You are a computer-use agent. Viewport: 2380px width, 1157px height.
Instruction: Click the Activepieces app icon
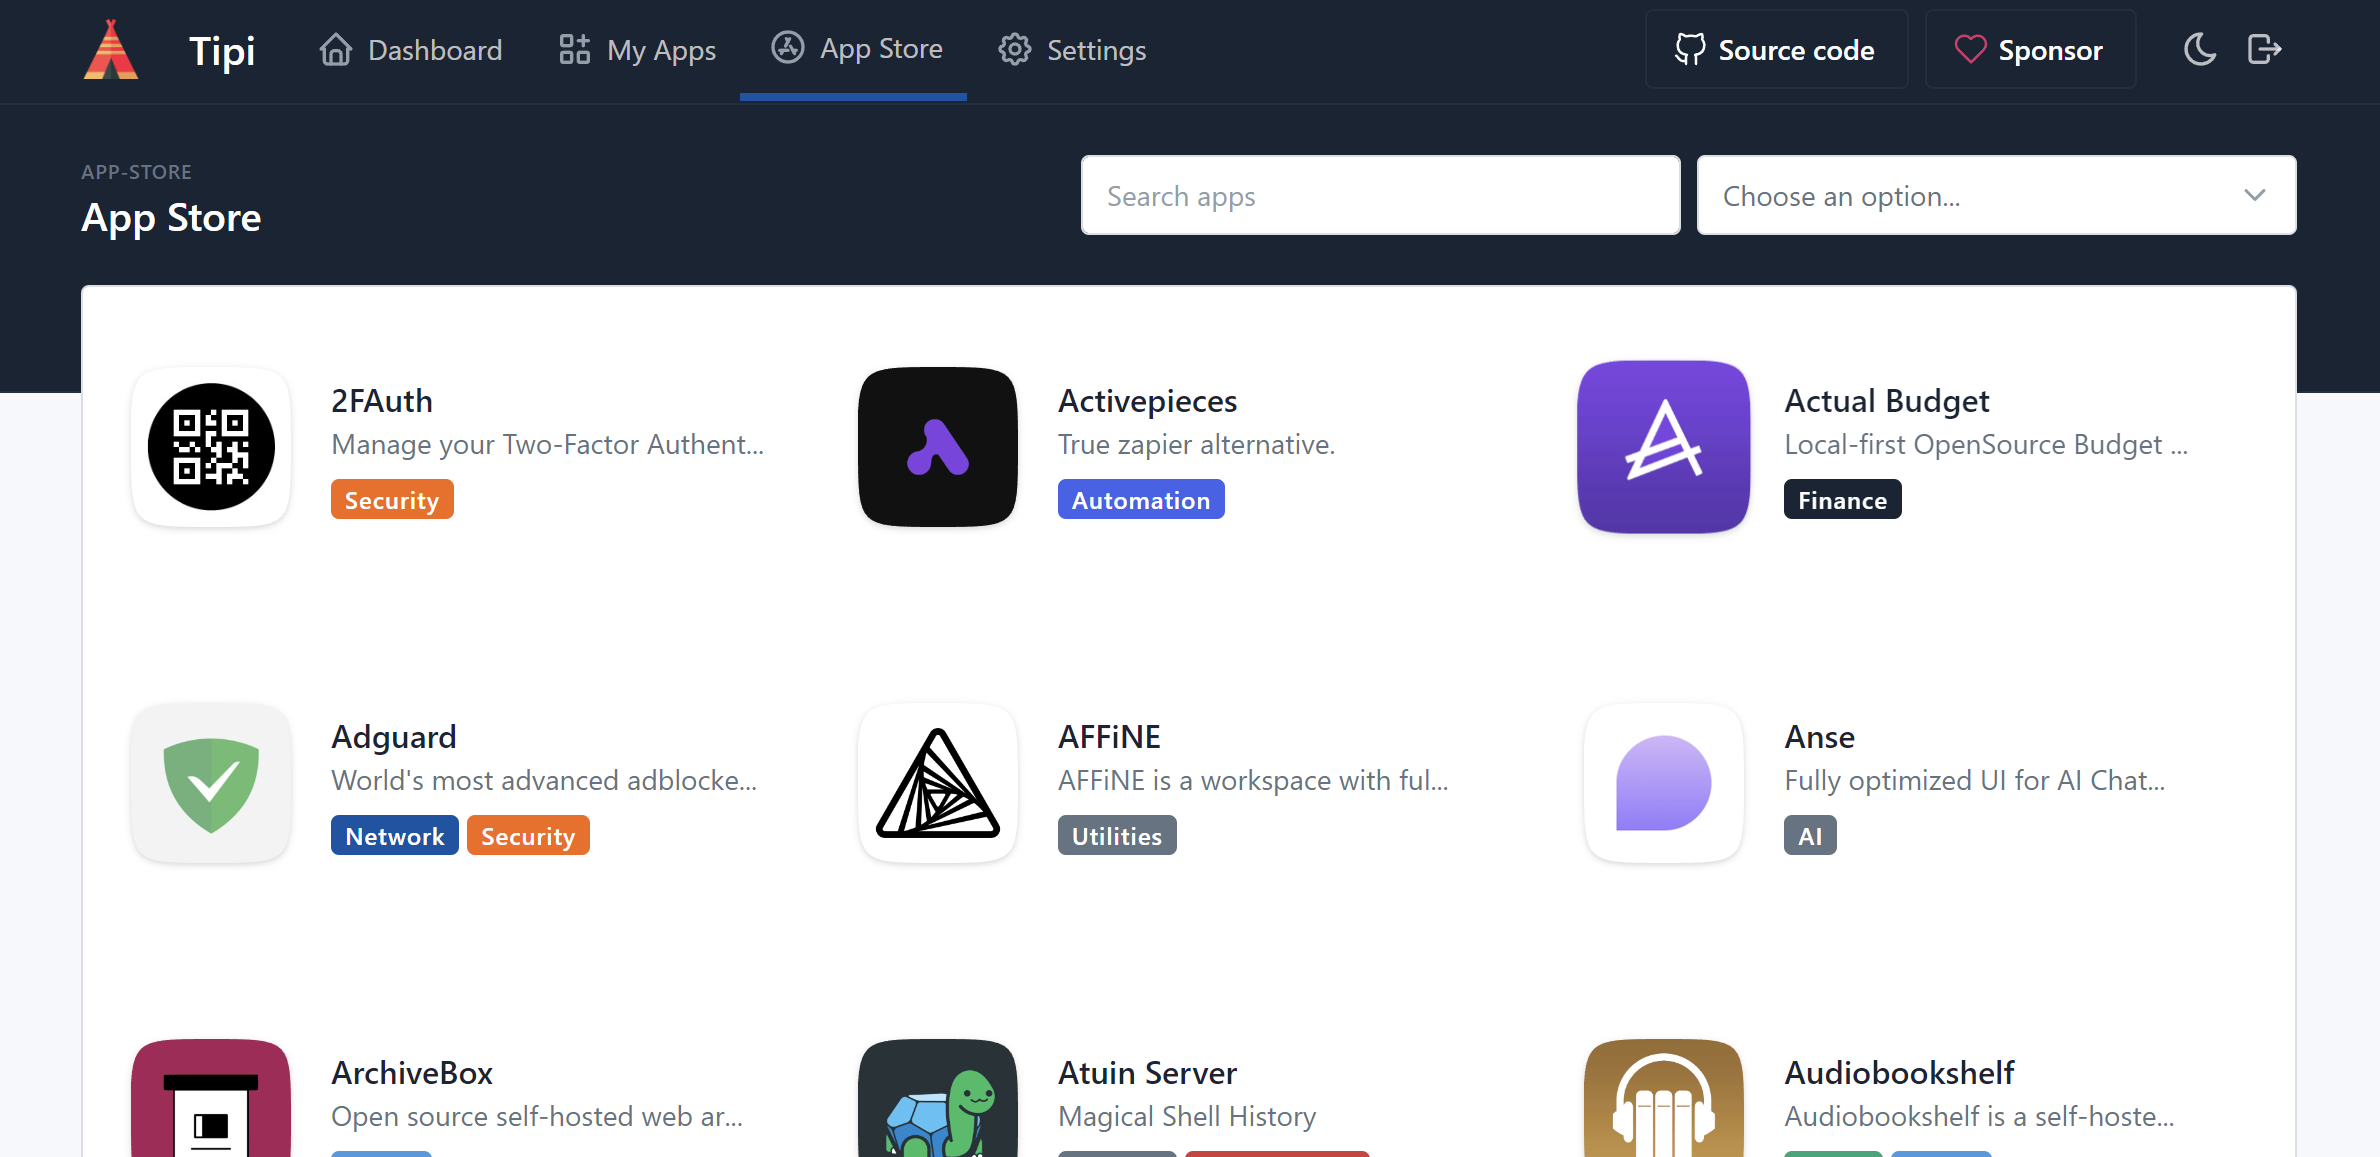pyautogui.click(x=937, y=447)
